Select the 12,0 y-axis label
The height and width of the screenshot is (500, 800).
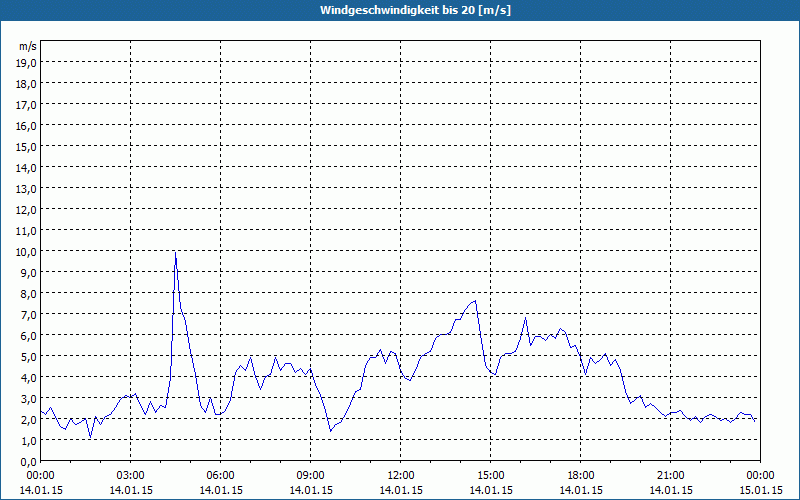pos(27,210)
